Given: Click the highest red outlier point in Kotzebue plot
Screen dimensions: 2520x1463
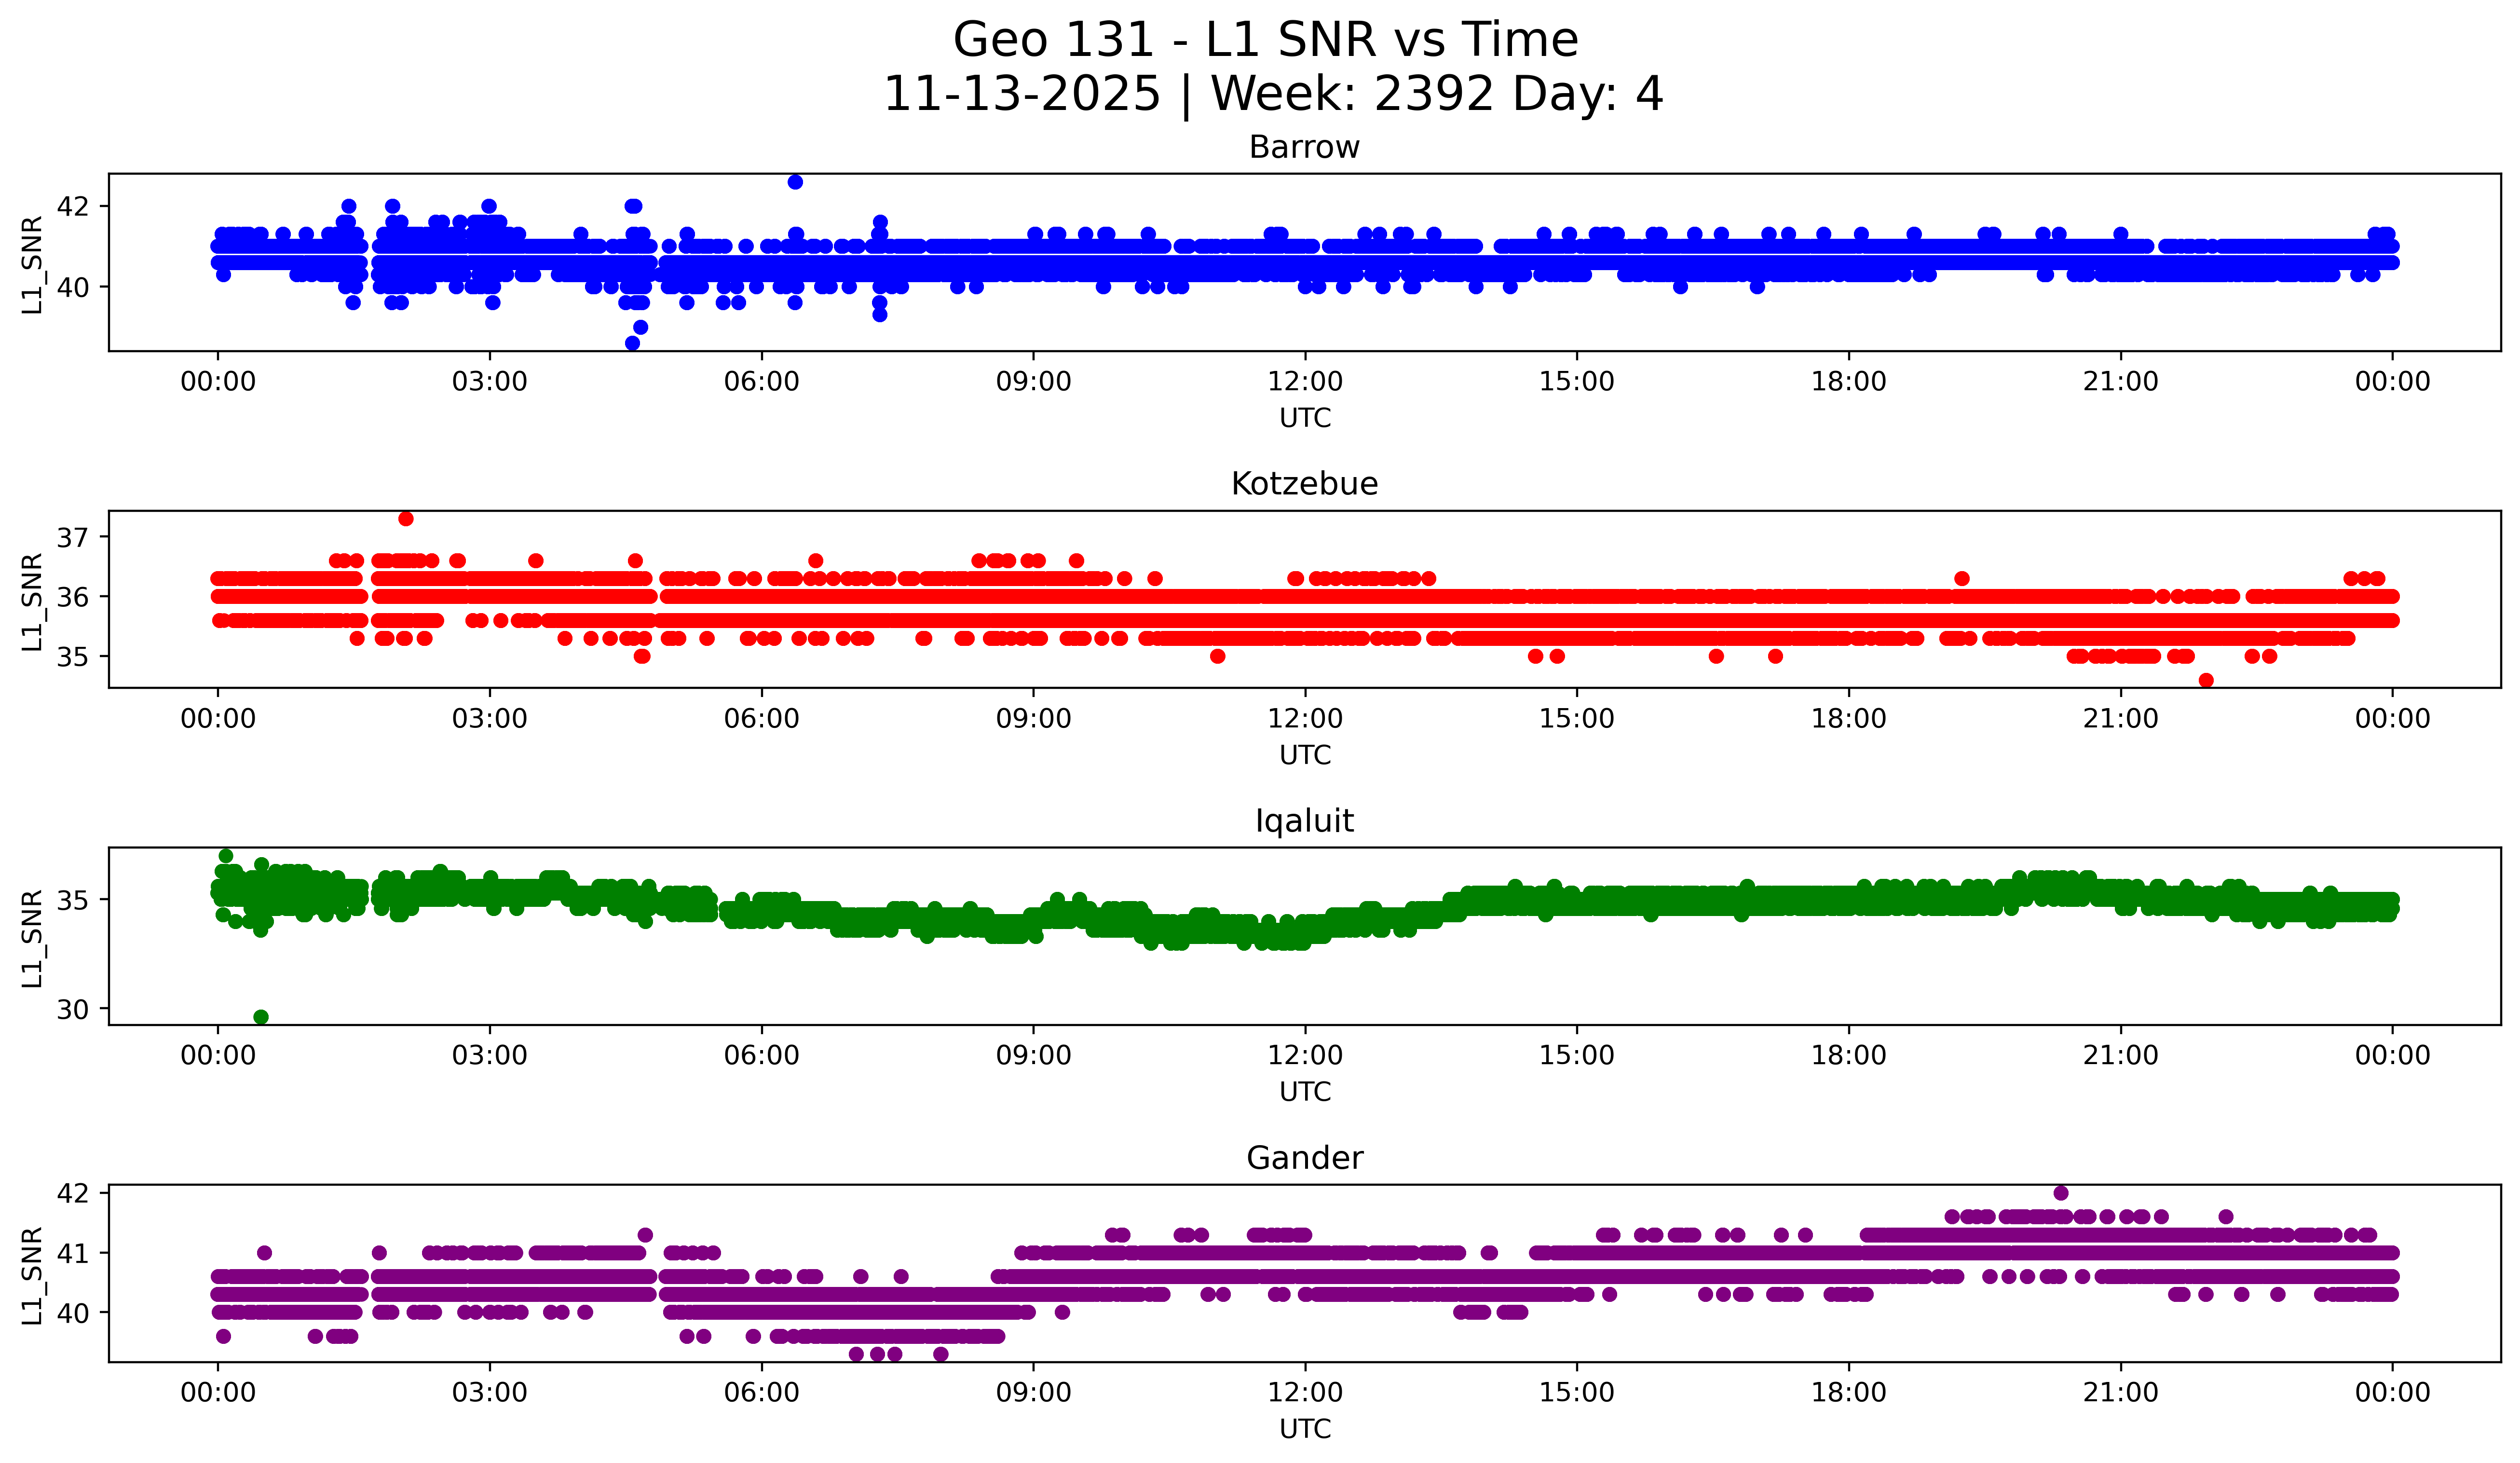Looking at the screenshot, I should click(406, 519).
